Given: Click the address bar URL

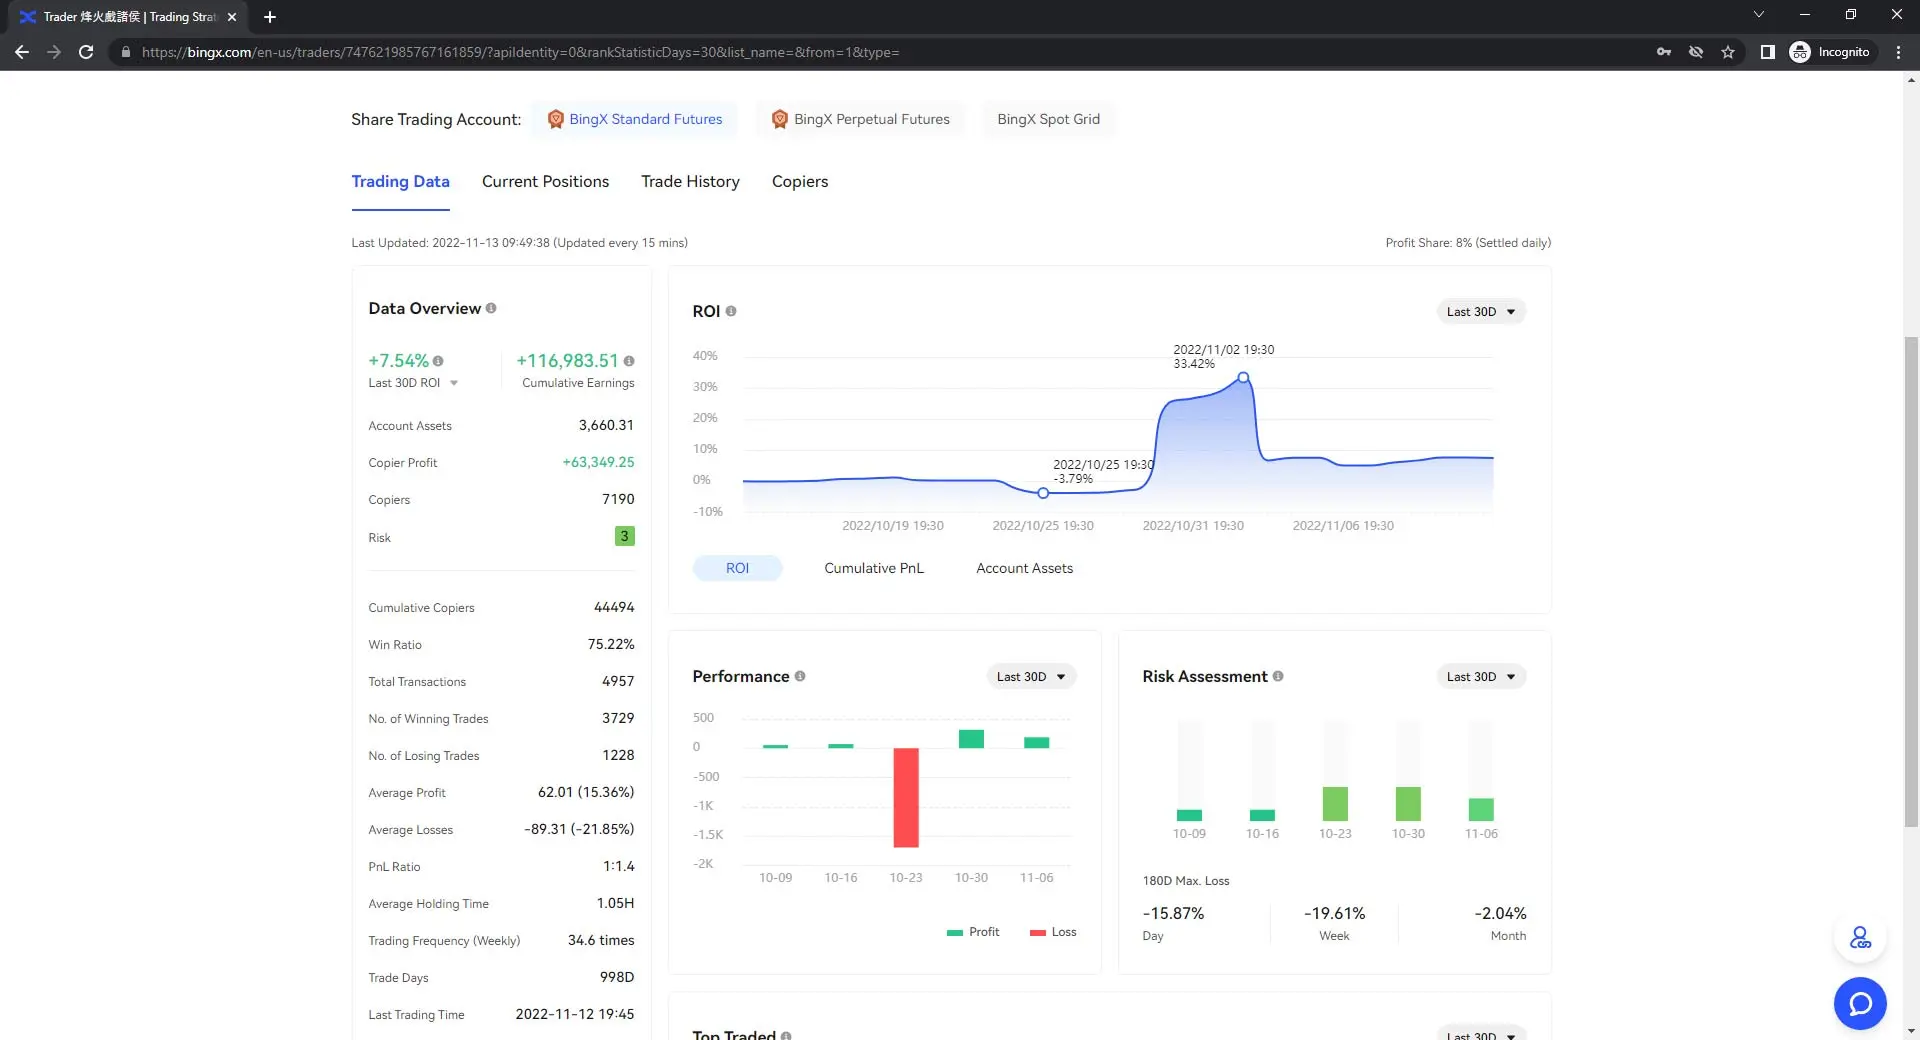Looking at the screenshot, I should (x=520, y=52).
